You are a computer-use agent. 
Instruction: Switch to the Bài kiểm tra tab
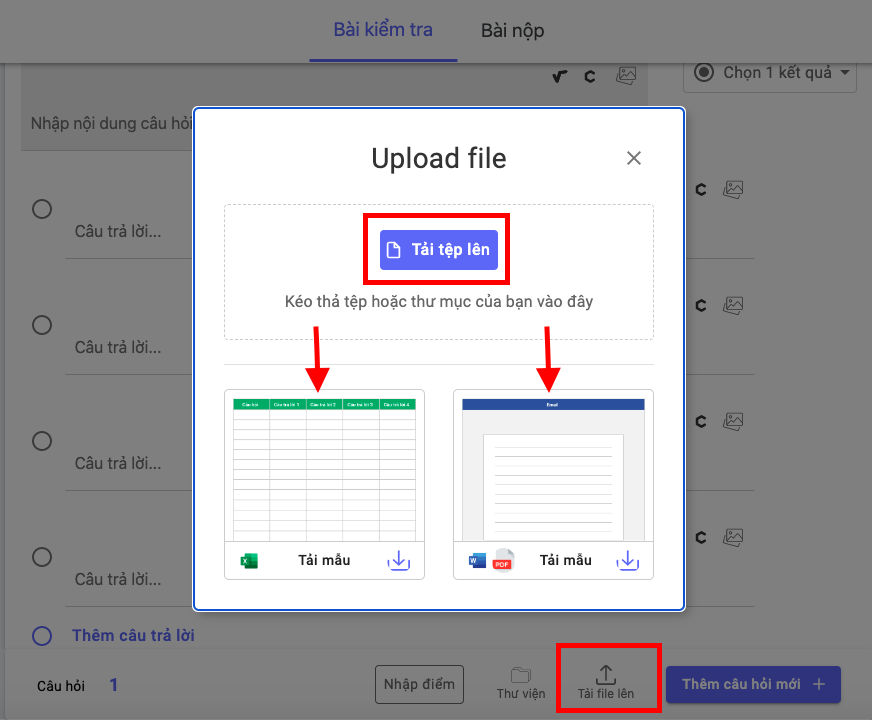tap(383, 30)
